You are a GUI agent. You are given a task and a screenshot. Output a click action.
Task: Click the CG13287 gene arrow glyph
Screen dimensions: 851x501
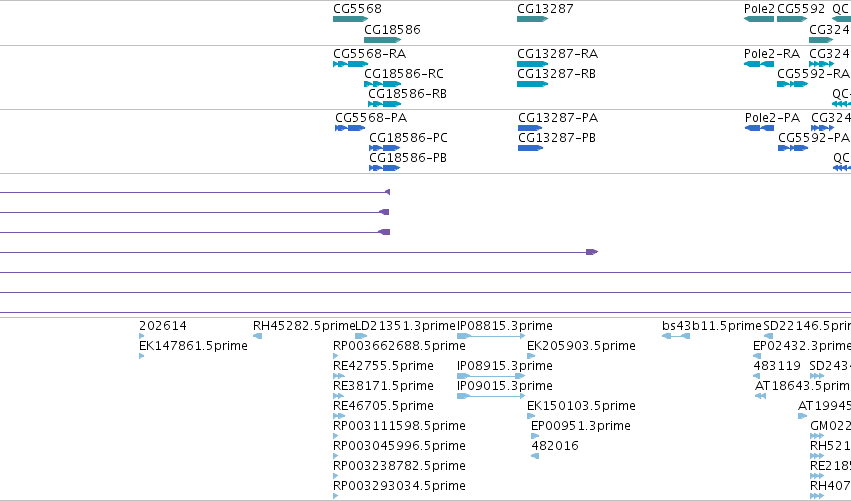[x=532, y=20]
